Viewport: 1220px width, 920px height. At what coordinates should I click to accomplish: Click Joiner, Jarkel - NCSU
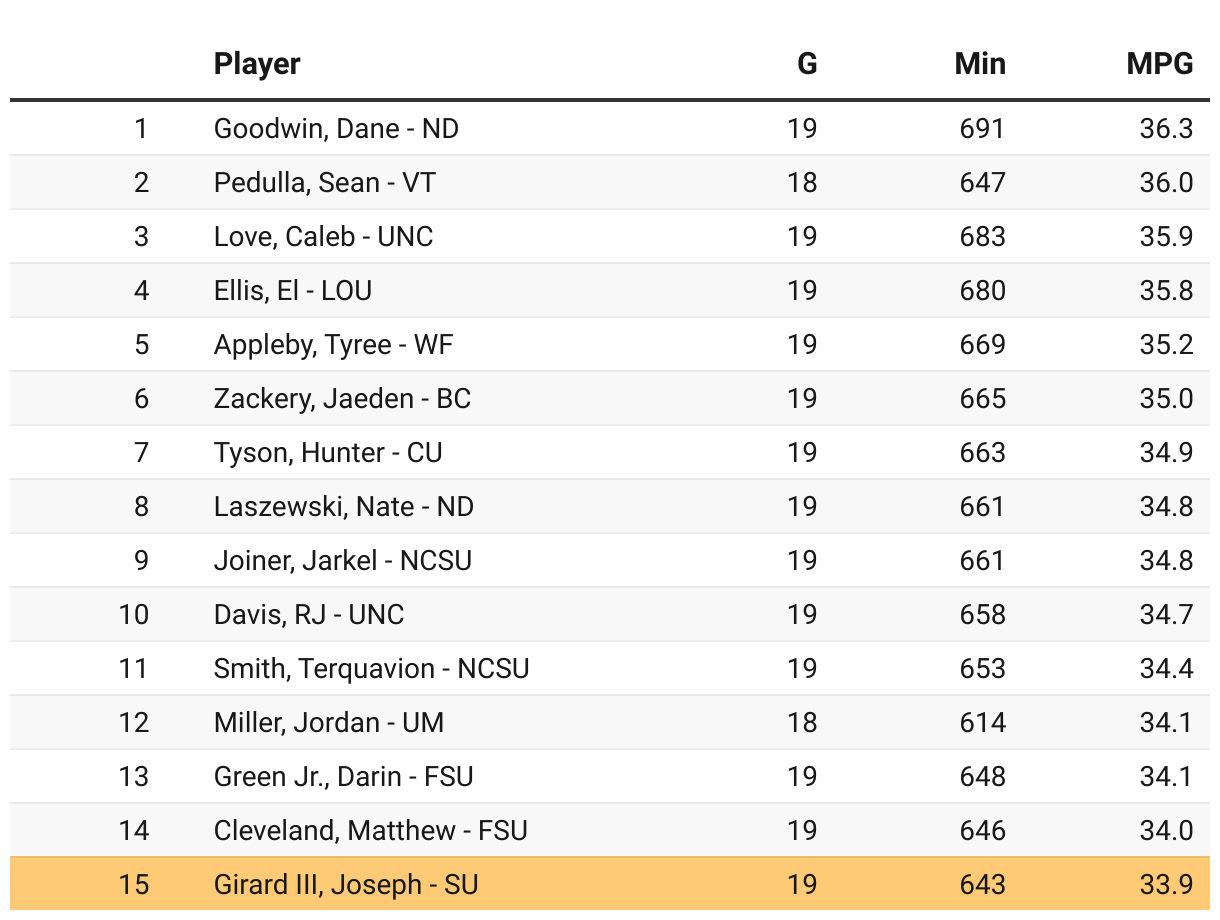click(x=342, y=561)
